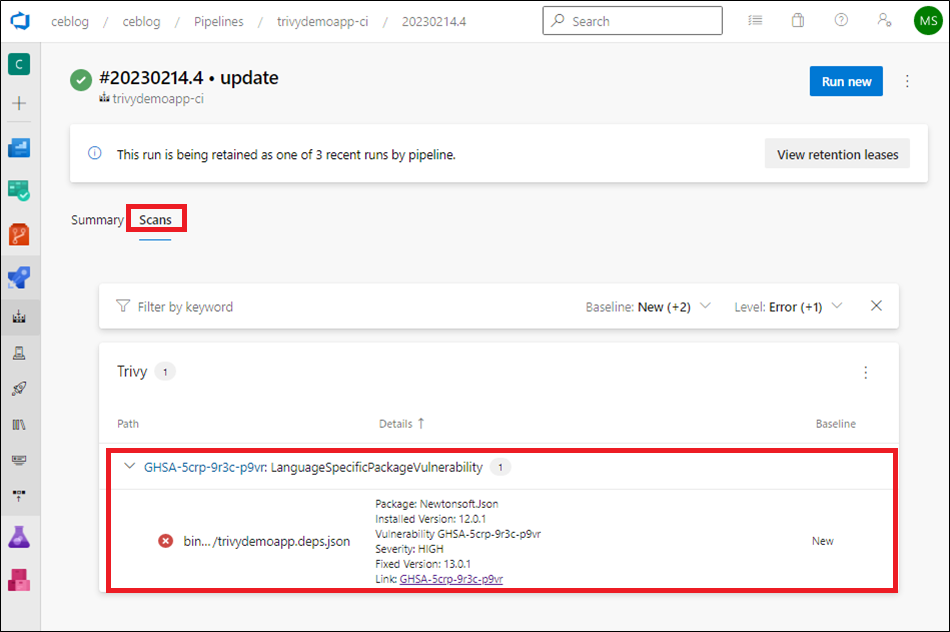Viewport: 950px width, 632px height.
Task: Select the project tile labeled C in sidebar
Action: pyautogui.click(x=19, y=64)
